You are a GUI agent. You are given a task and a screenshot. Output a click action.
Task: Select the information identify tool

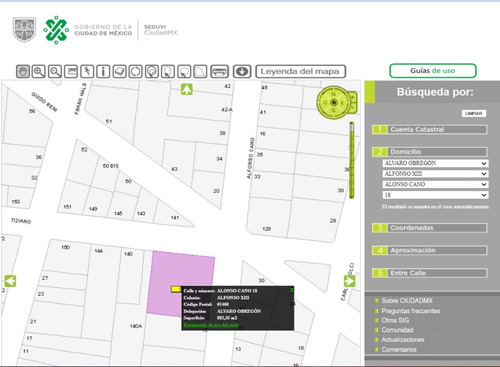click(x=103, y=71)
